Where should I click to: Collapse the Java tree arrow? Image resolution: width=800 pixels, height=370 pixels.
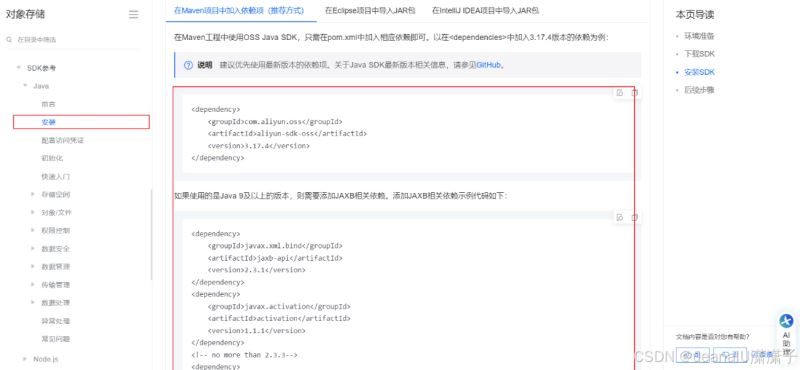[25, 86]
